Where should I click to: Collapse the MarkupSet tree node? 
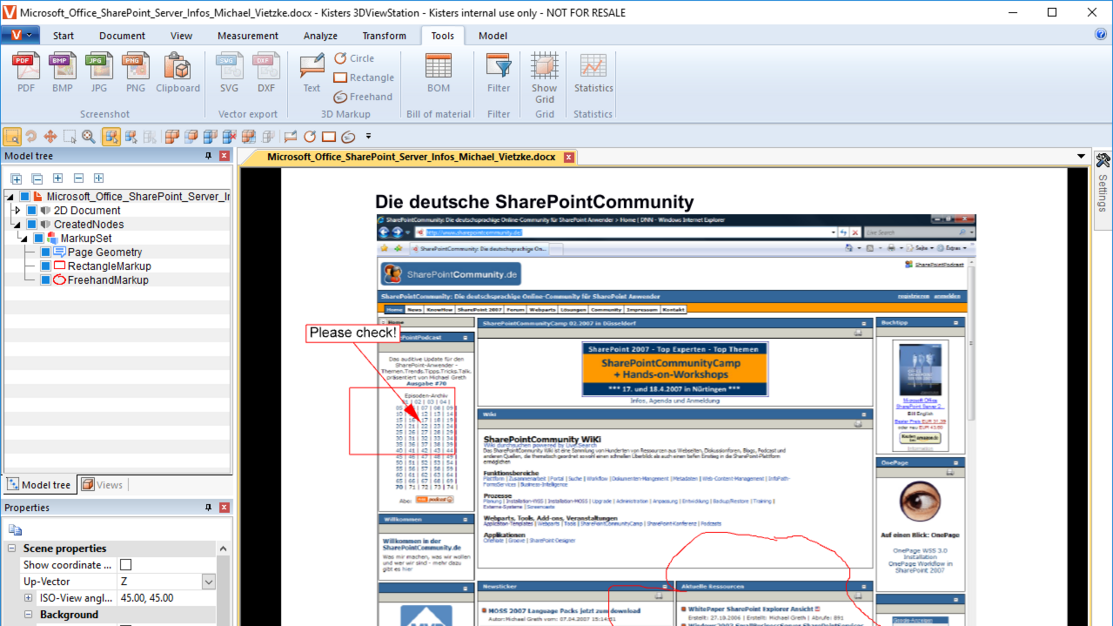24,239
